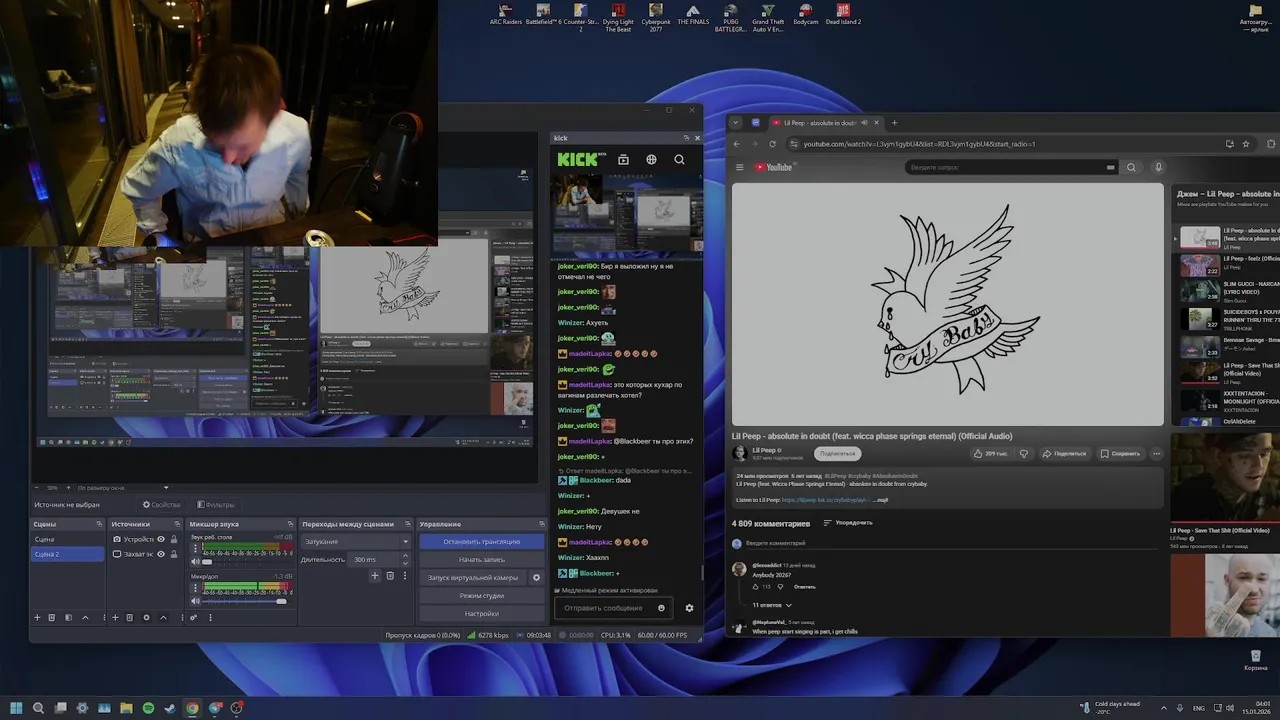This screenshot has width=1280, height=720.
Task: Delete the current scene transition
Action: [x=390, y=576]
